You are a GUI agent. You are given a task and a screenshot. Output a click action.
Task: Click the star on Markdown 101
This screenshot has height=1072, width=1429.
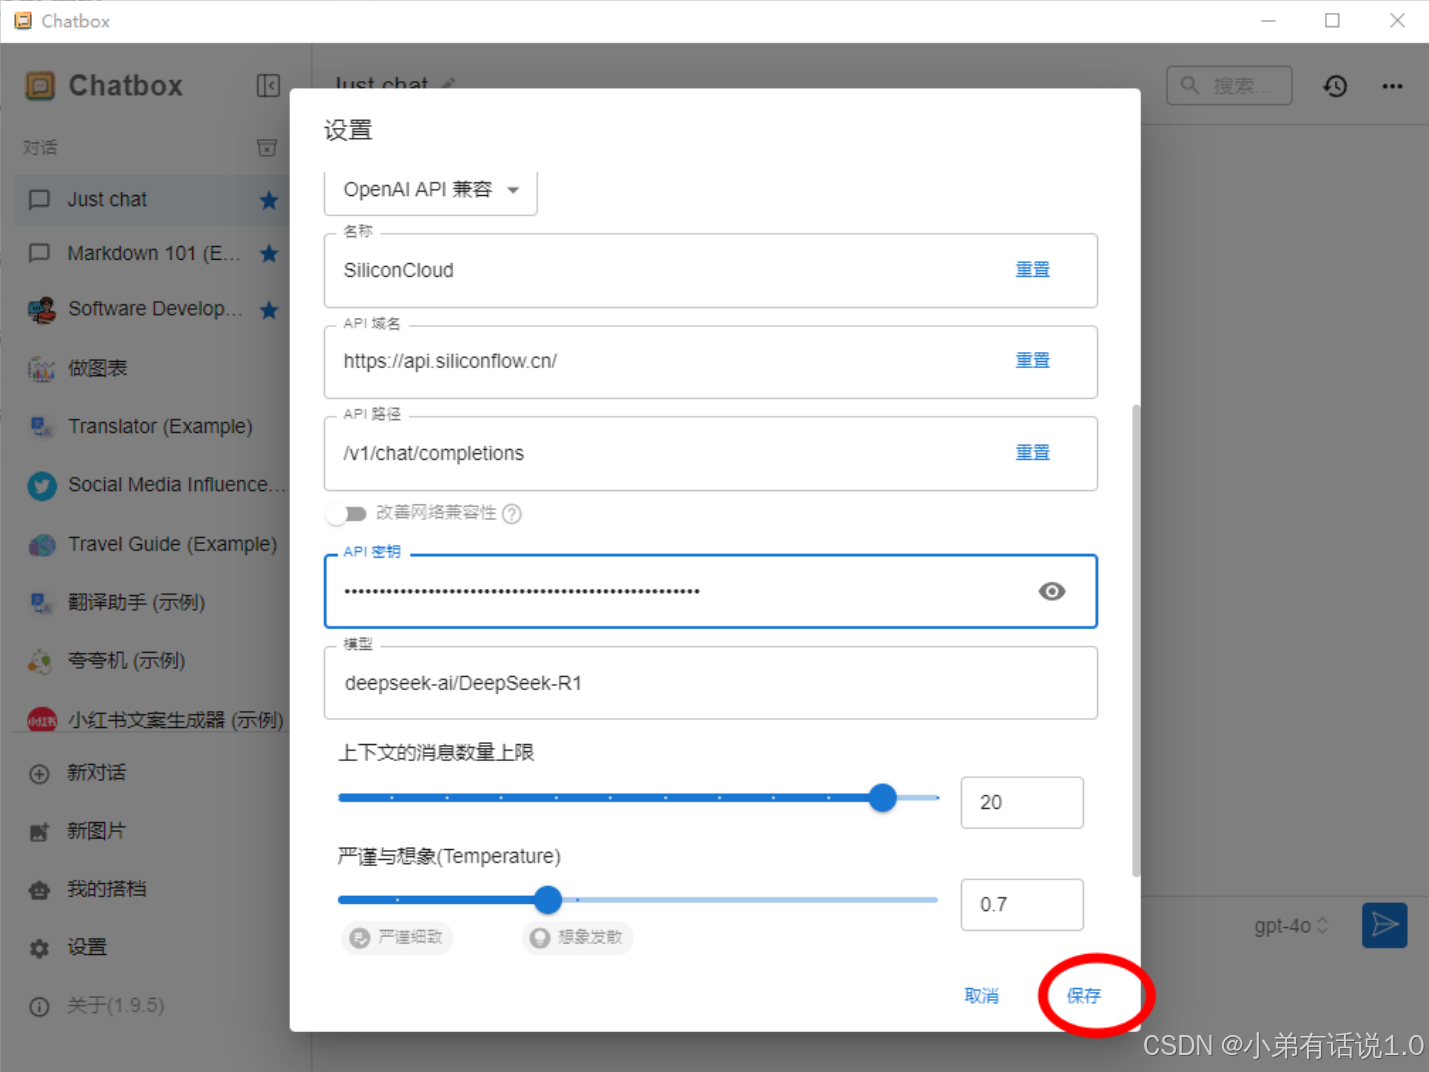pyautogui.click(x=269, y=253)
